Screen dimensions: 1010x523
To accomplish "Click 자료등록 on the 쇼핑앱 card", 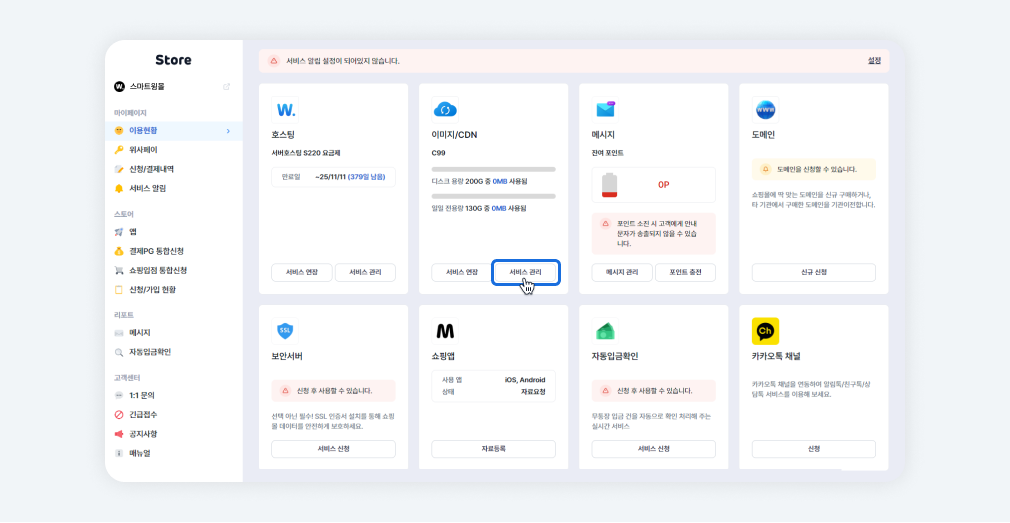I will [x=493, y=449].
